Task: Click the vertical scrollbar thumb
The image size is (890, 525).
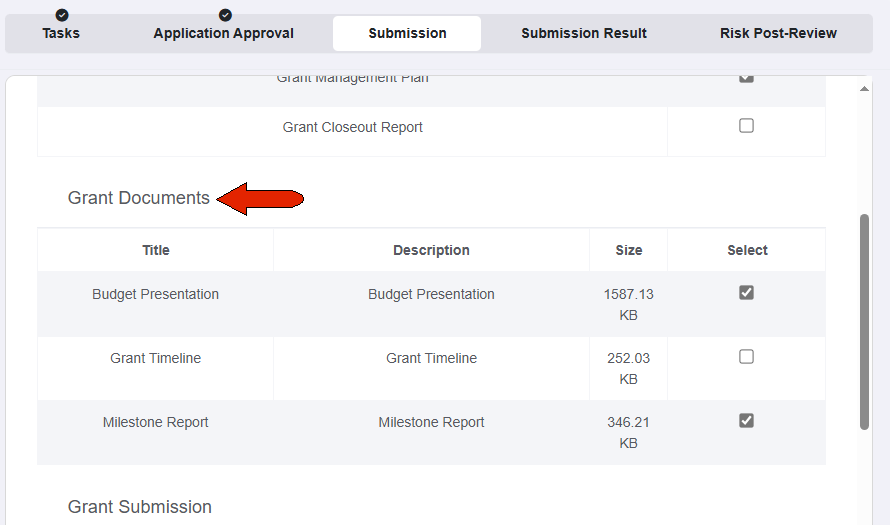Action: pos(864,322)
